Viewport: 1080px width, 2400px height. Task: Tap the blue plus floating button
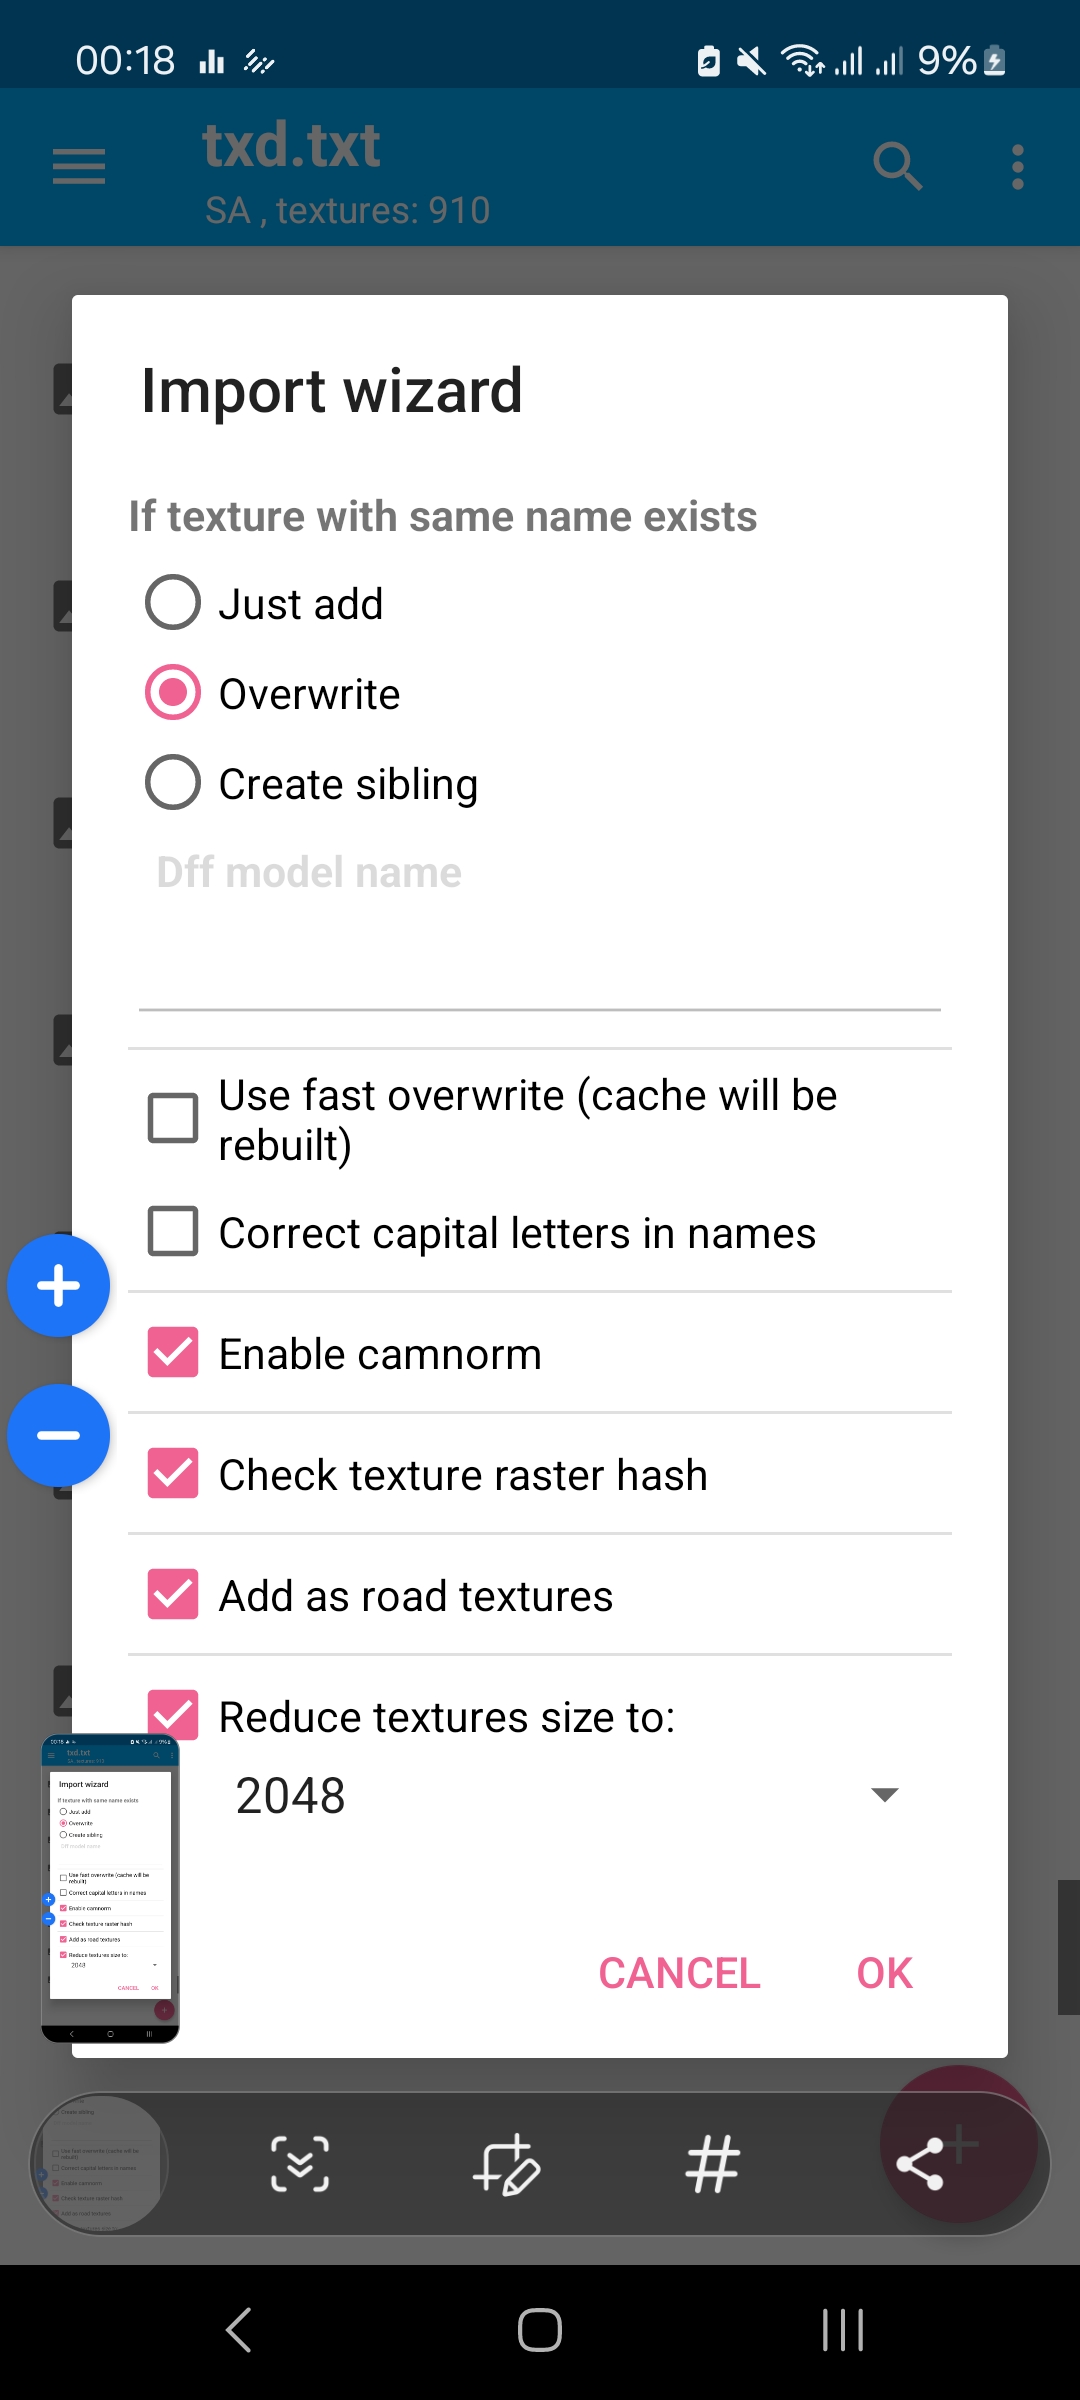(x=58, y=1286)
